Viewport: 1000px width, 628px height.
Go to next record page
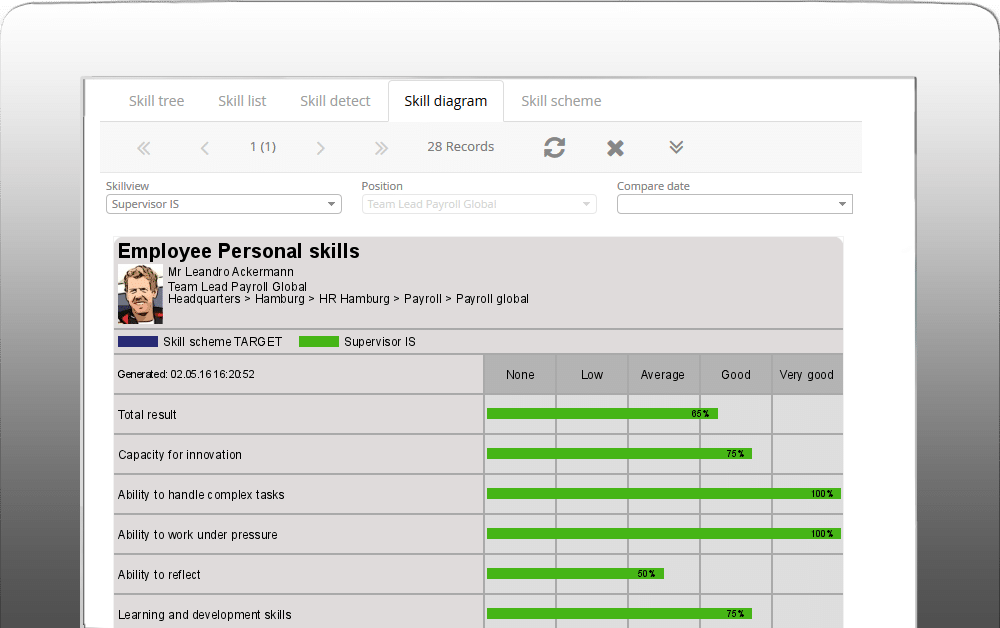point(320,149)
